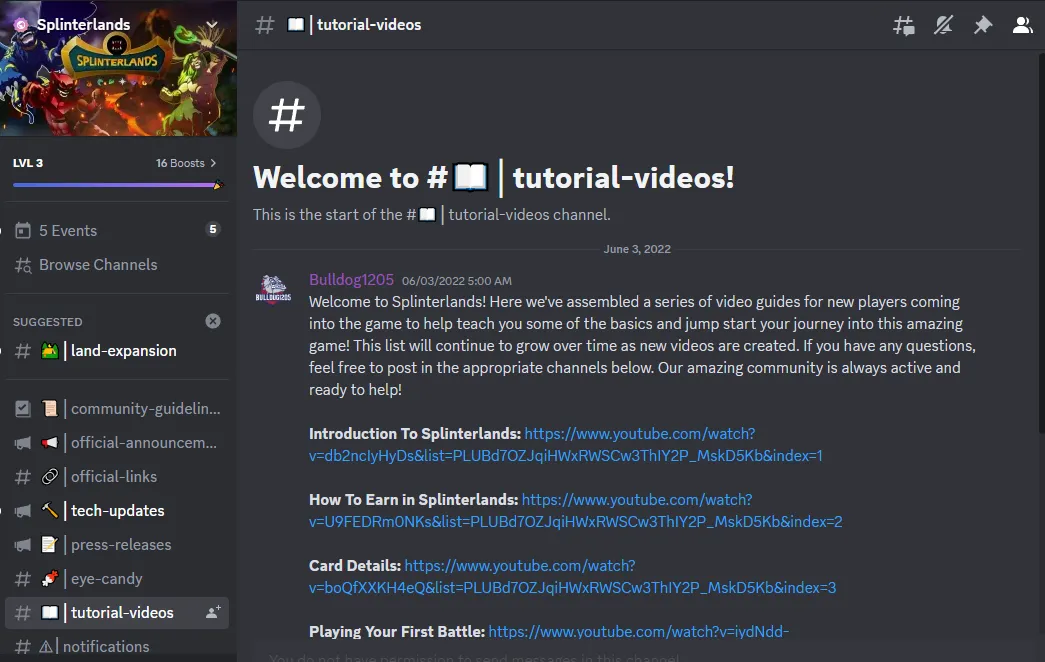Image resolution: width=1045 pixels, height=662 pixels.
Task: Click the create invite icon on tutorial-videos
Action: tap(213, 612)
